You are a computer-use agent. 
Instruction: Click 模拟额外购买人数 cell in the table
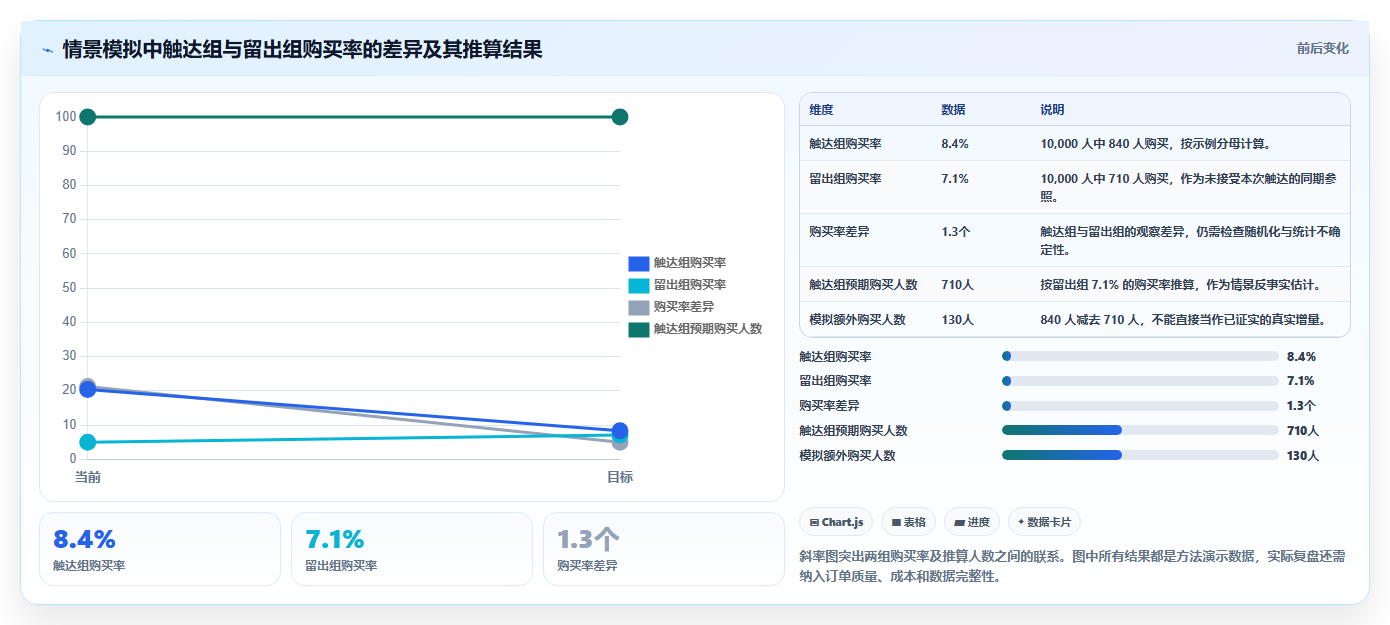tap(857, 319)
